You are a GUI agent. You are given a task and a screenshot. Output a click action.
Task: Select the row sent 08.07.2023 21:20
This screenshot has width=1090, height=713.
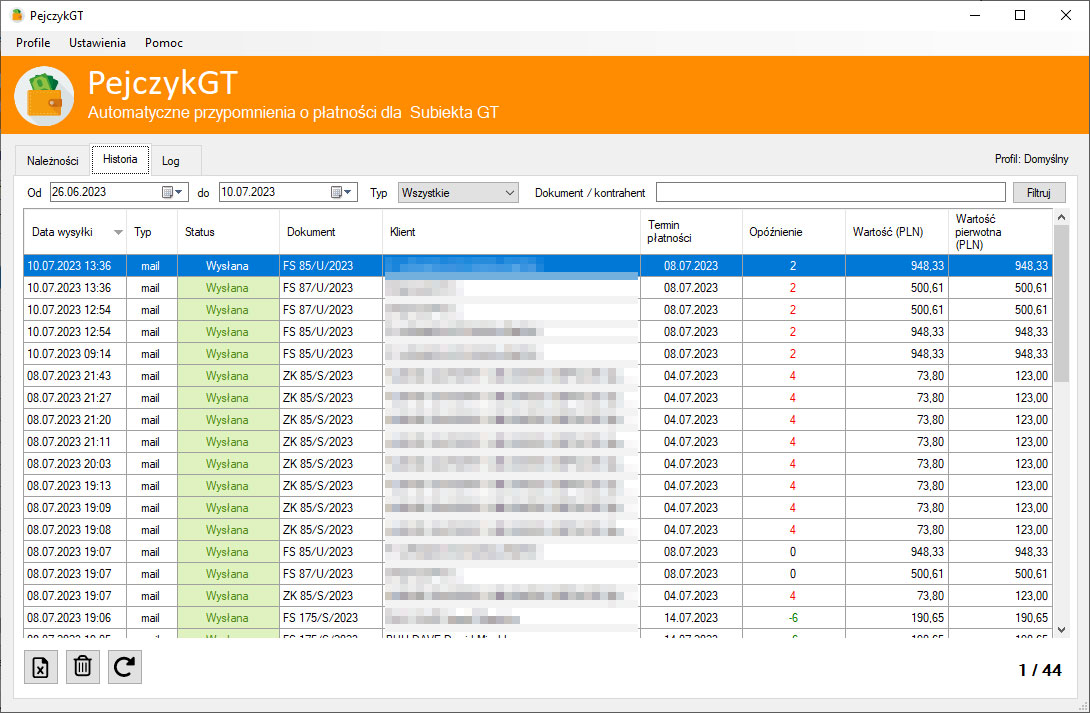point(538,420)
